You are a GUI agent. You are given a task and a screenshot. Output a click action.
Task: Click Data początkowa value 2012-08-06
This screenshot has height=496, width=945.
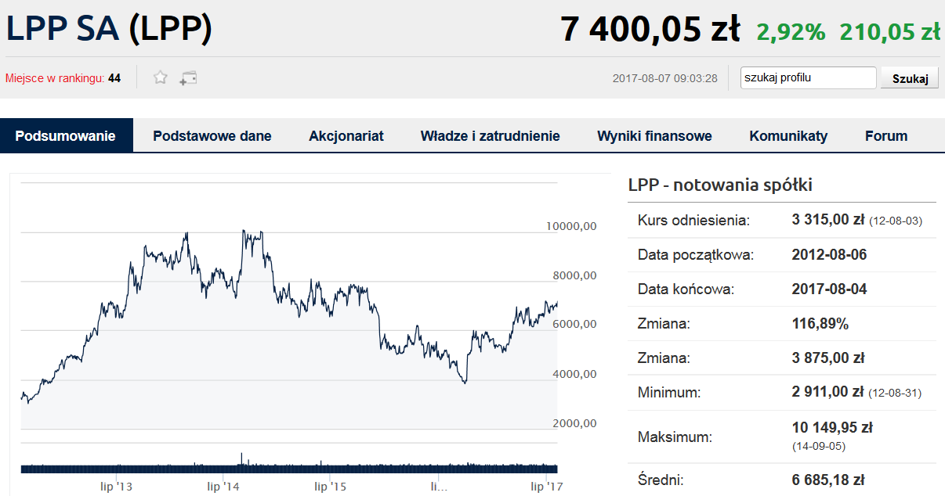829,254
